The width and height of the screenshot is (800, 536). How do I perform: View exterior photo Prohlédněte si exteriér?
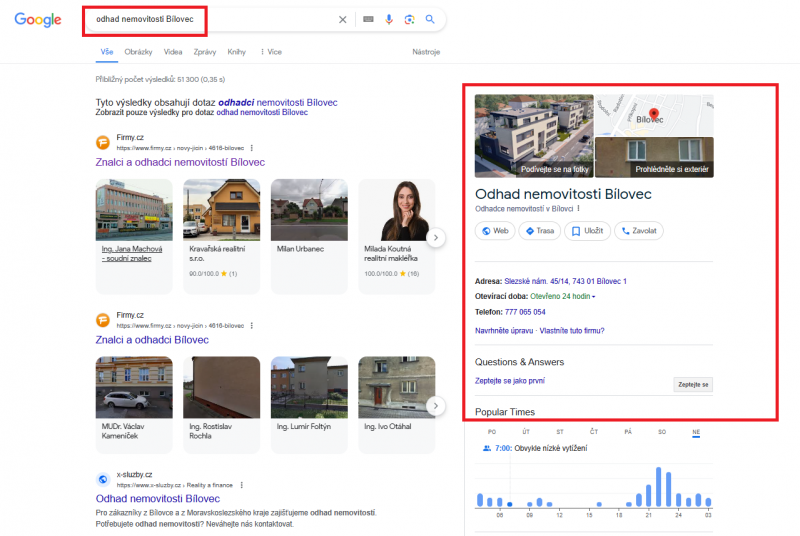click(x=655, y=158)
